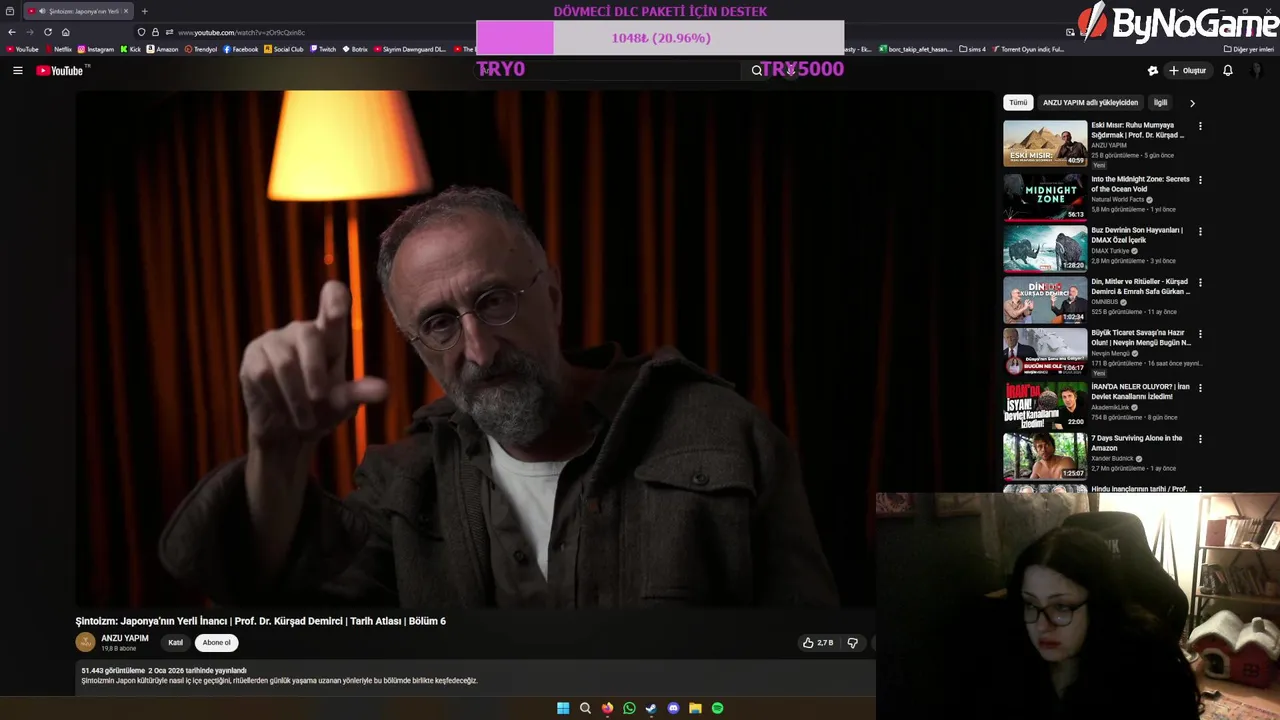
Task: Open 7 Days Surviving Alone video title
Action: pos(1136,443)
